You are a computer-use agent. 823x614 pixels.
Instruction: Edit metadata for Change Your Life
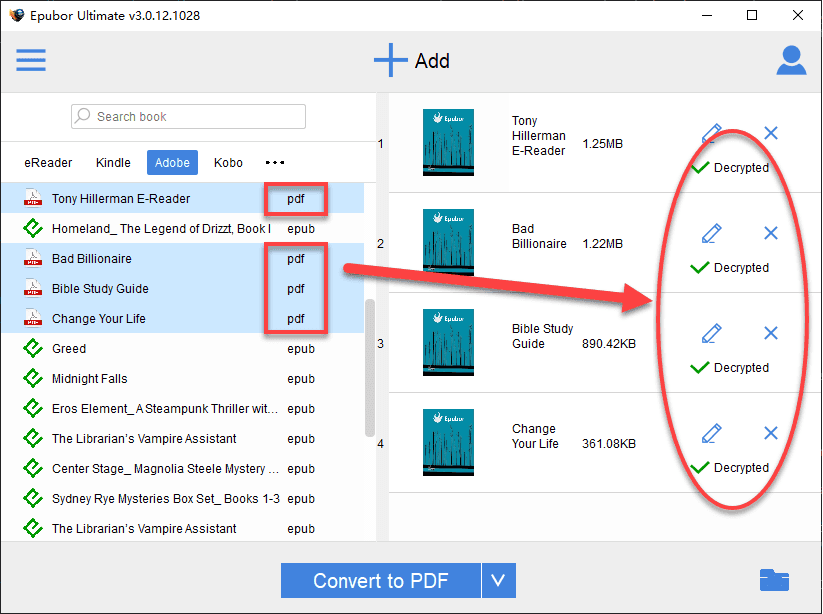pyautogui.click(x=712, y=433)
